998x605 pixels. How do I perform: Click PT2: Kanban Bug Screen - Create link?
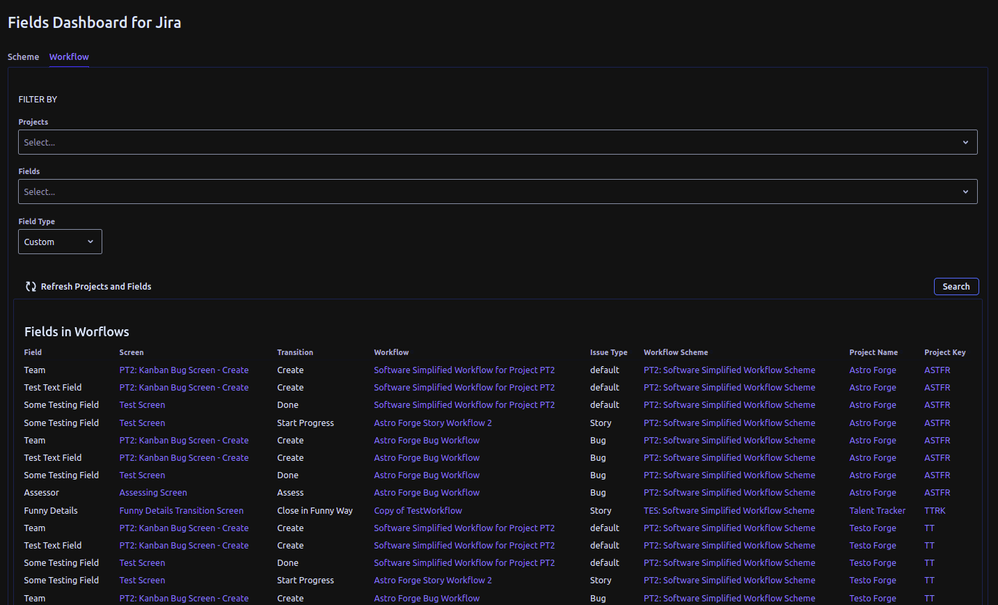click(x=183, y=370)
